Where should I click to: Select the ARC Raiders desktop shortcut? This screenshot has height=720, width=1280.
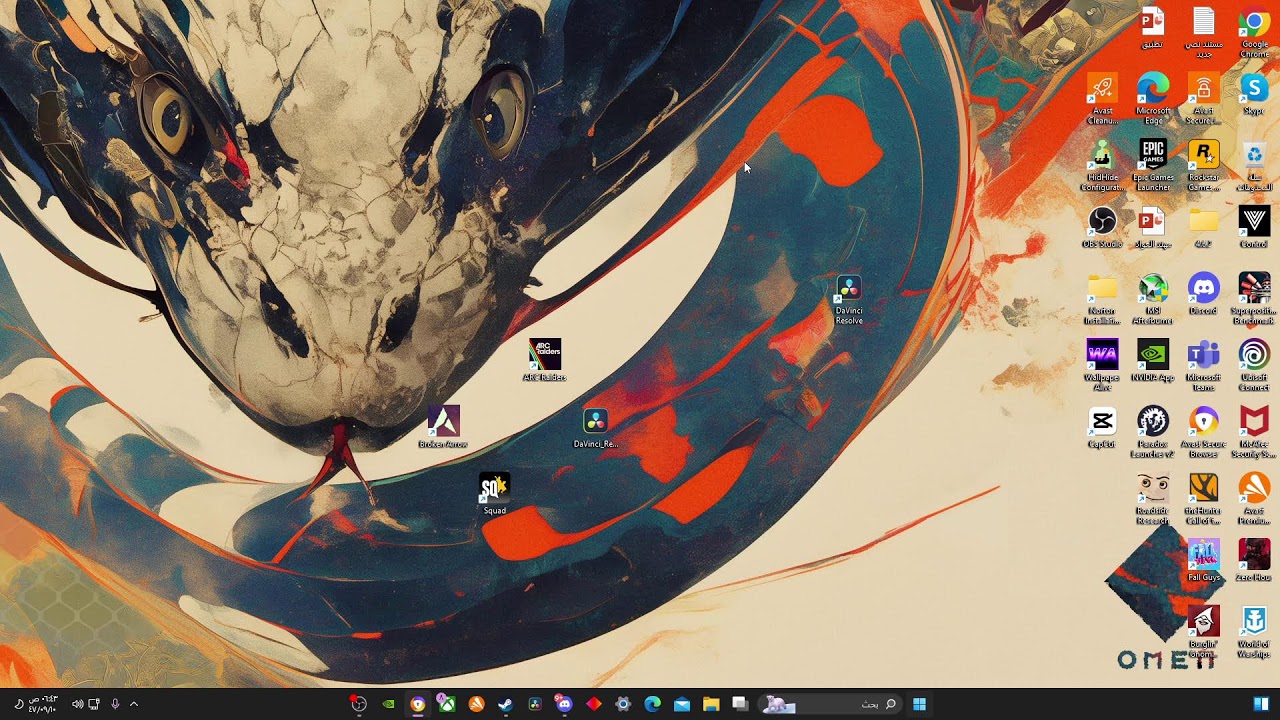[x=545, y=360]
